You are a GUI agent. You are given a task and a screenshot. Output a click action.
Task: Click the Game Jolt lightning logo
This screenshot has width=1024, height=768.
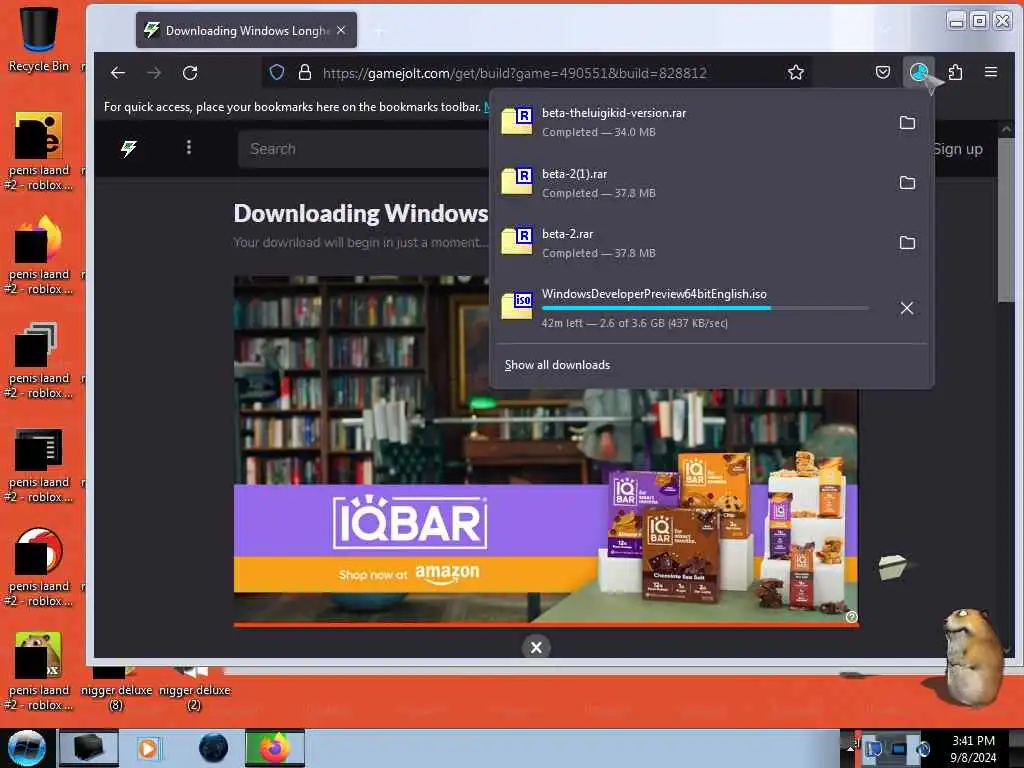(x=129, y=149)
